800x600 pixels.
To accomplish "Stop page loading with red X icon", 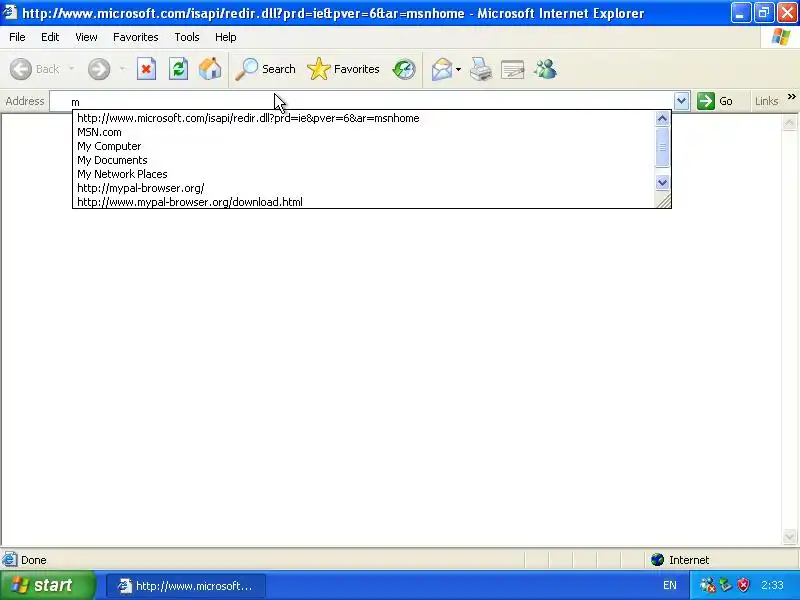I will [146, 69].
